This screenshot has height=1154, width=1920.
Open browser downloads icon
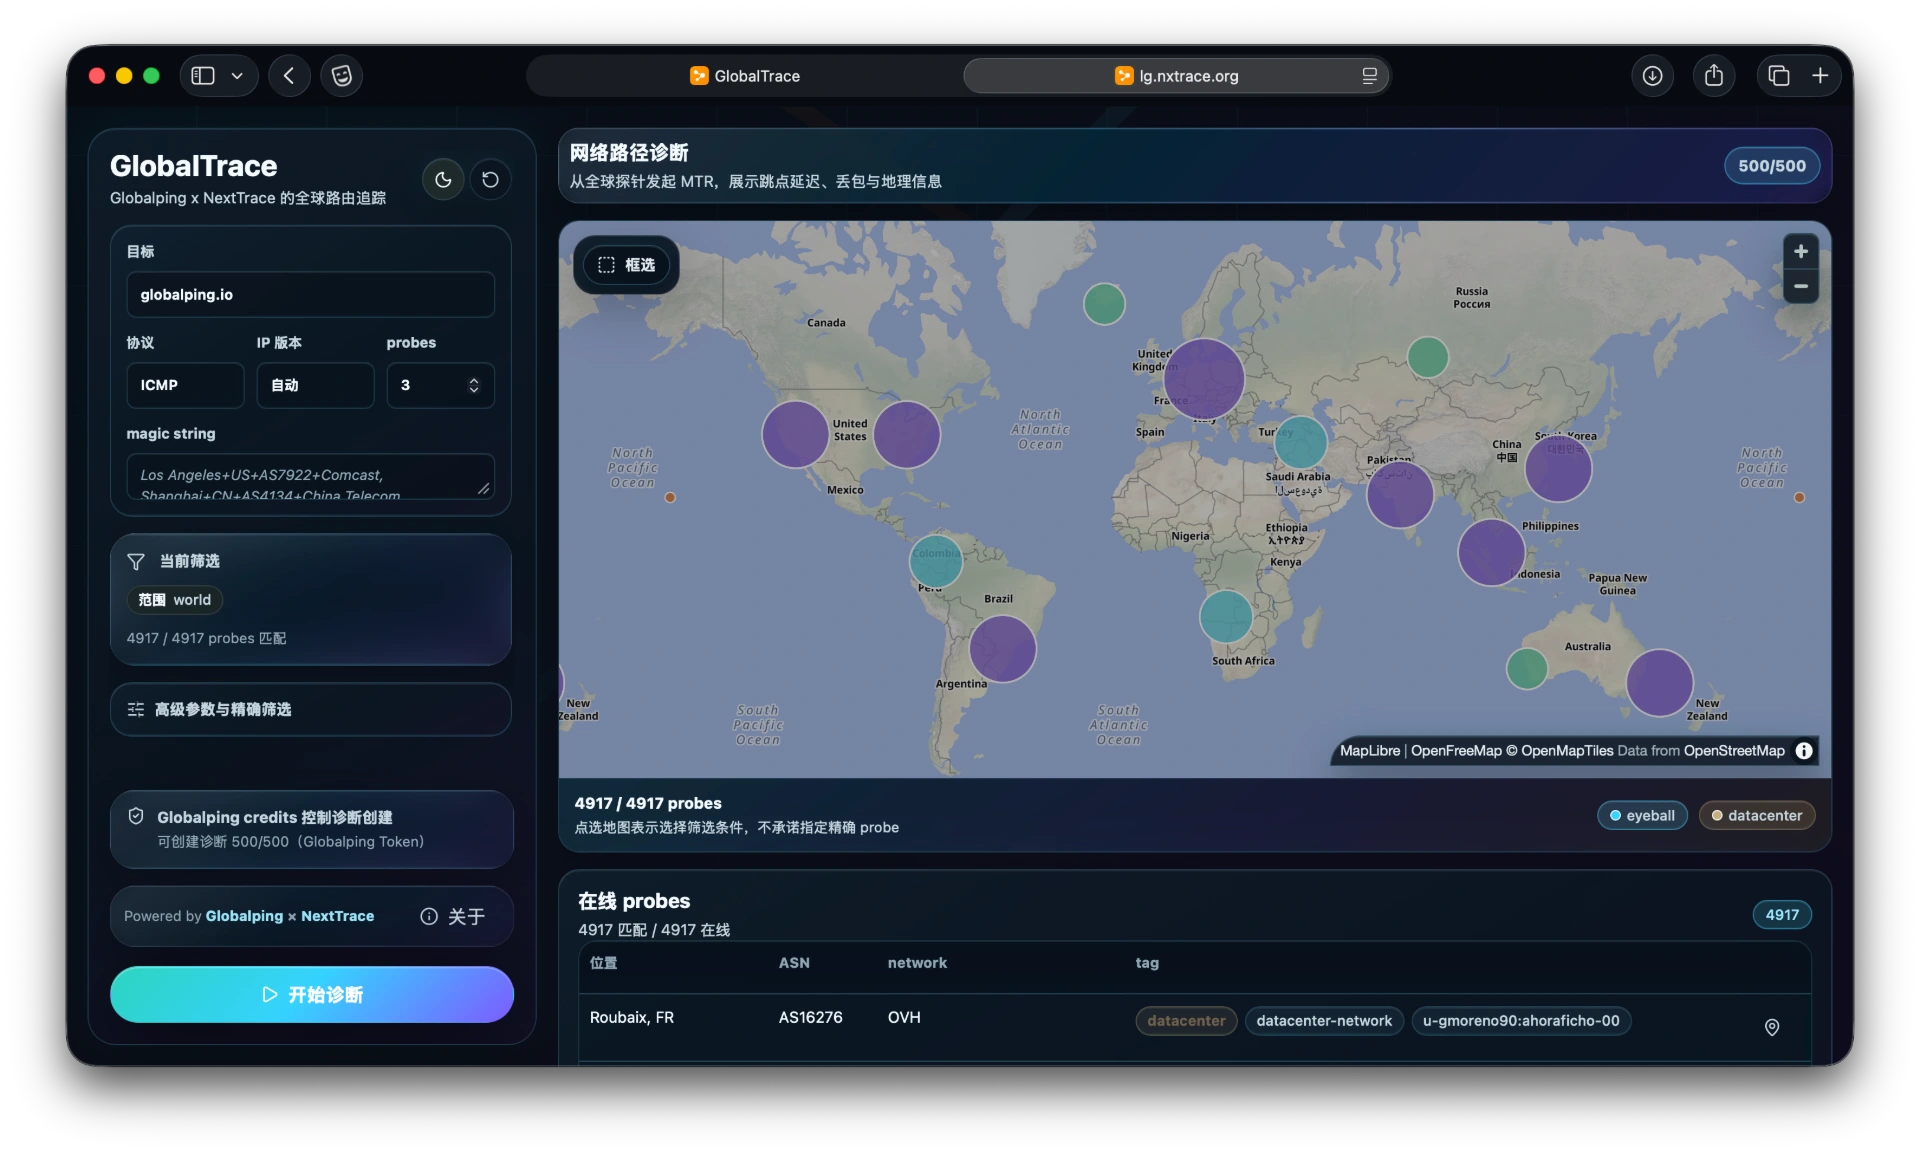(x=1652, y=76)
